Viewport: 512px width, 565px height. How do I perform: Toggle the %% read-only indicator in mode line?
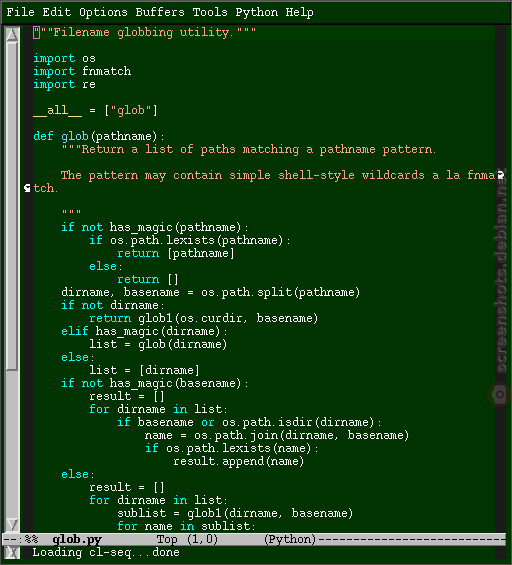pyautogui.click(x=32, y=539)
